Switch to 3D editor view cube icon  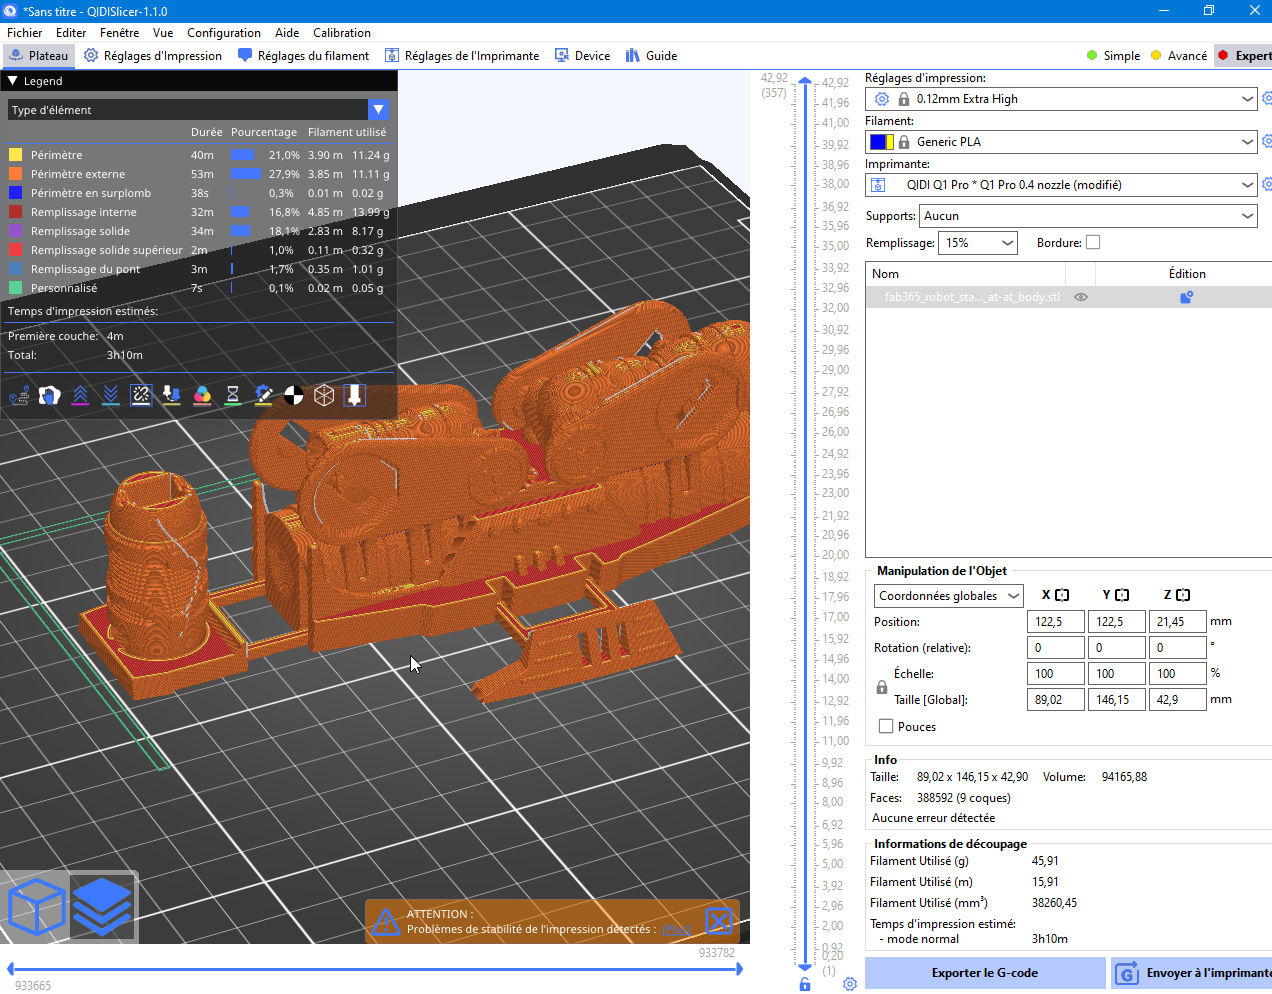coord(36,906)
